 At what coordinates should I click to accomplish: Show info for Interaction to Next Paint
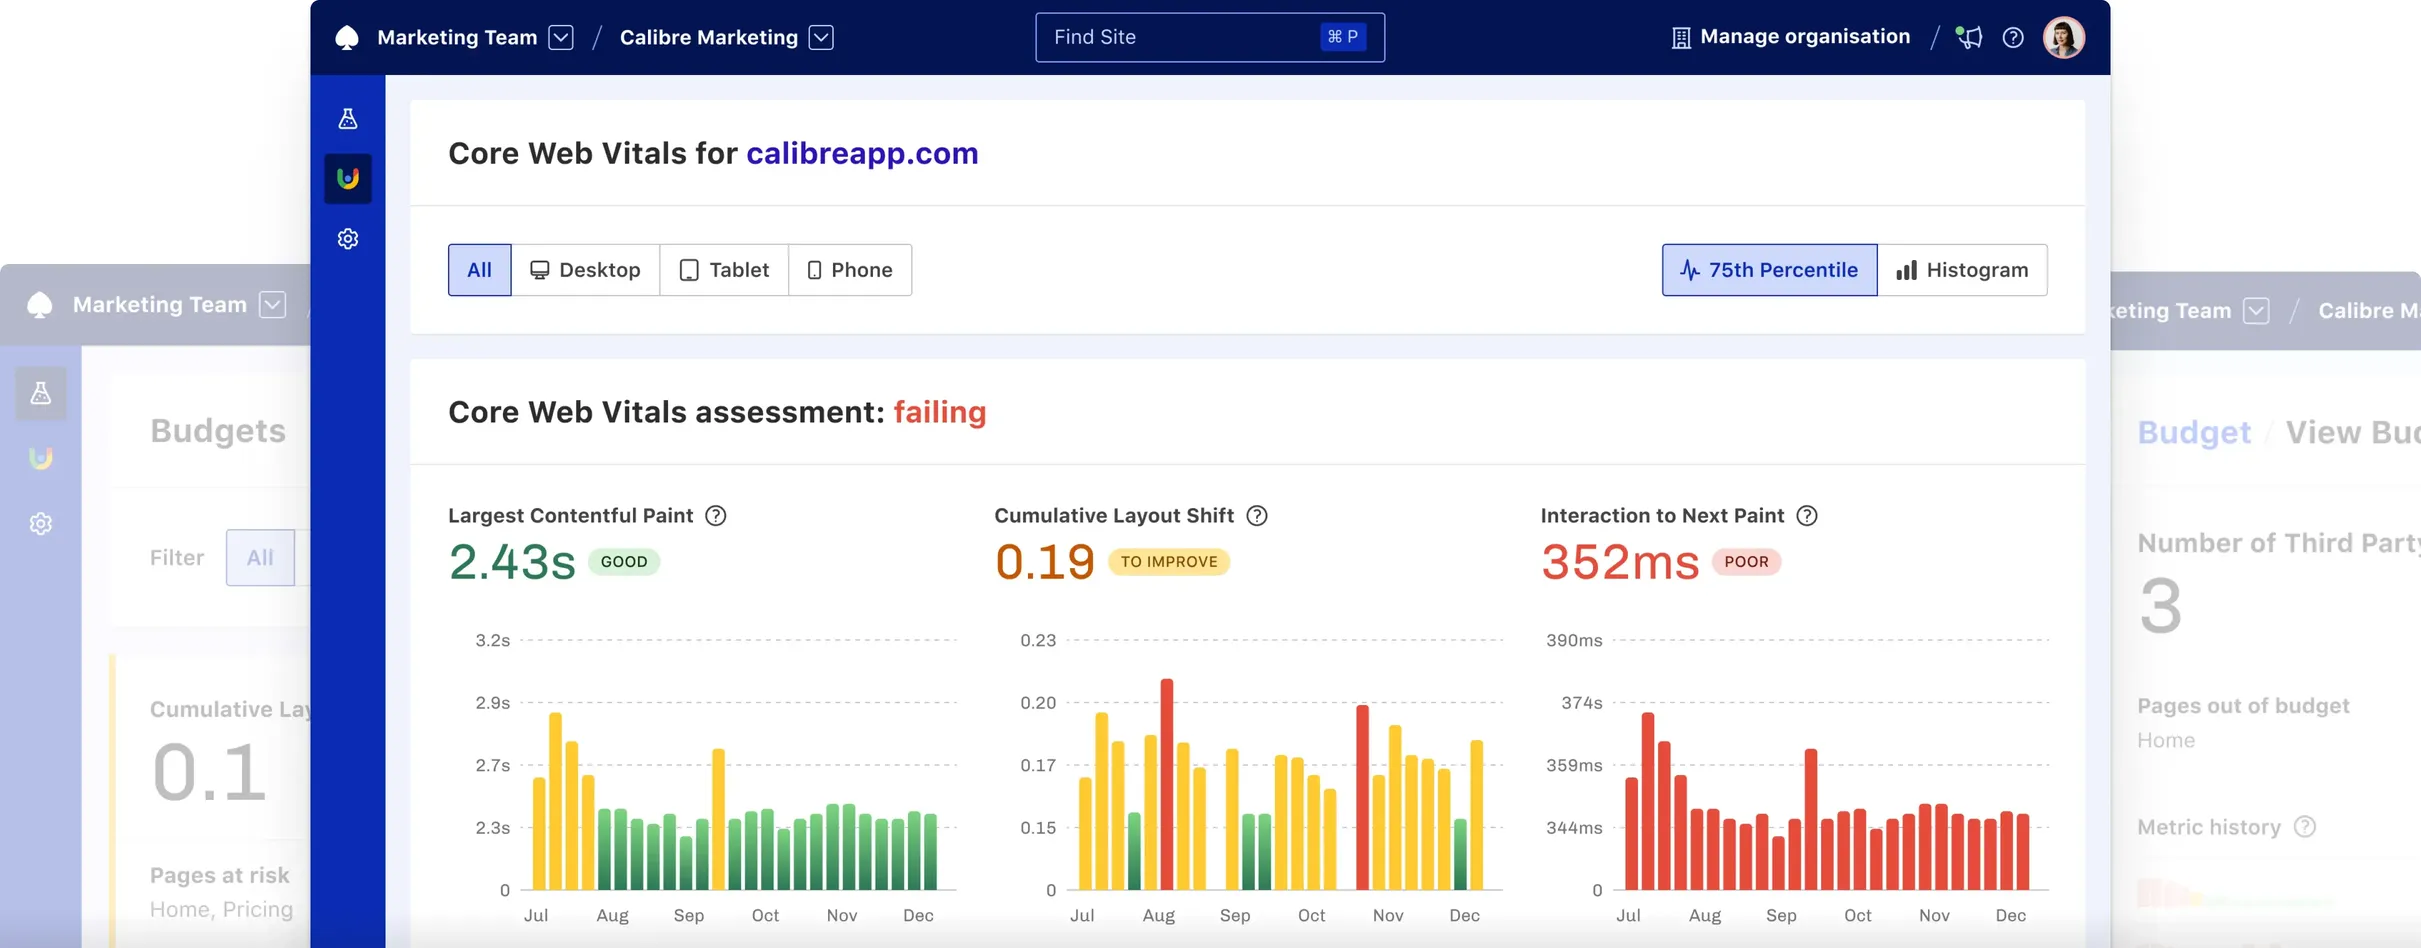click(1807, 516)
